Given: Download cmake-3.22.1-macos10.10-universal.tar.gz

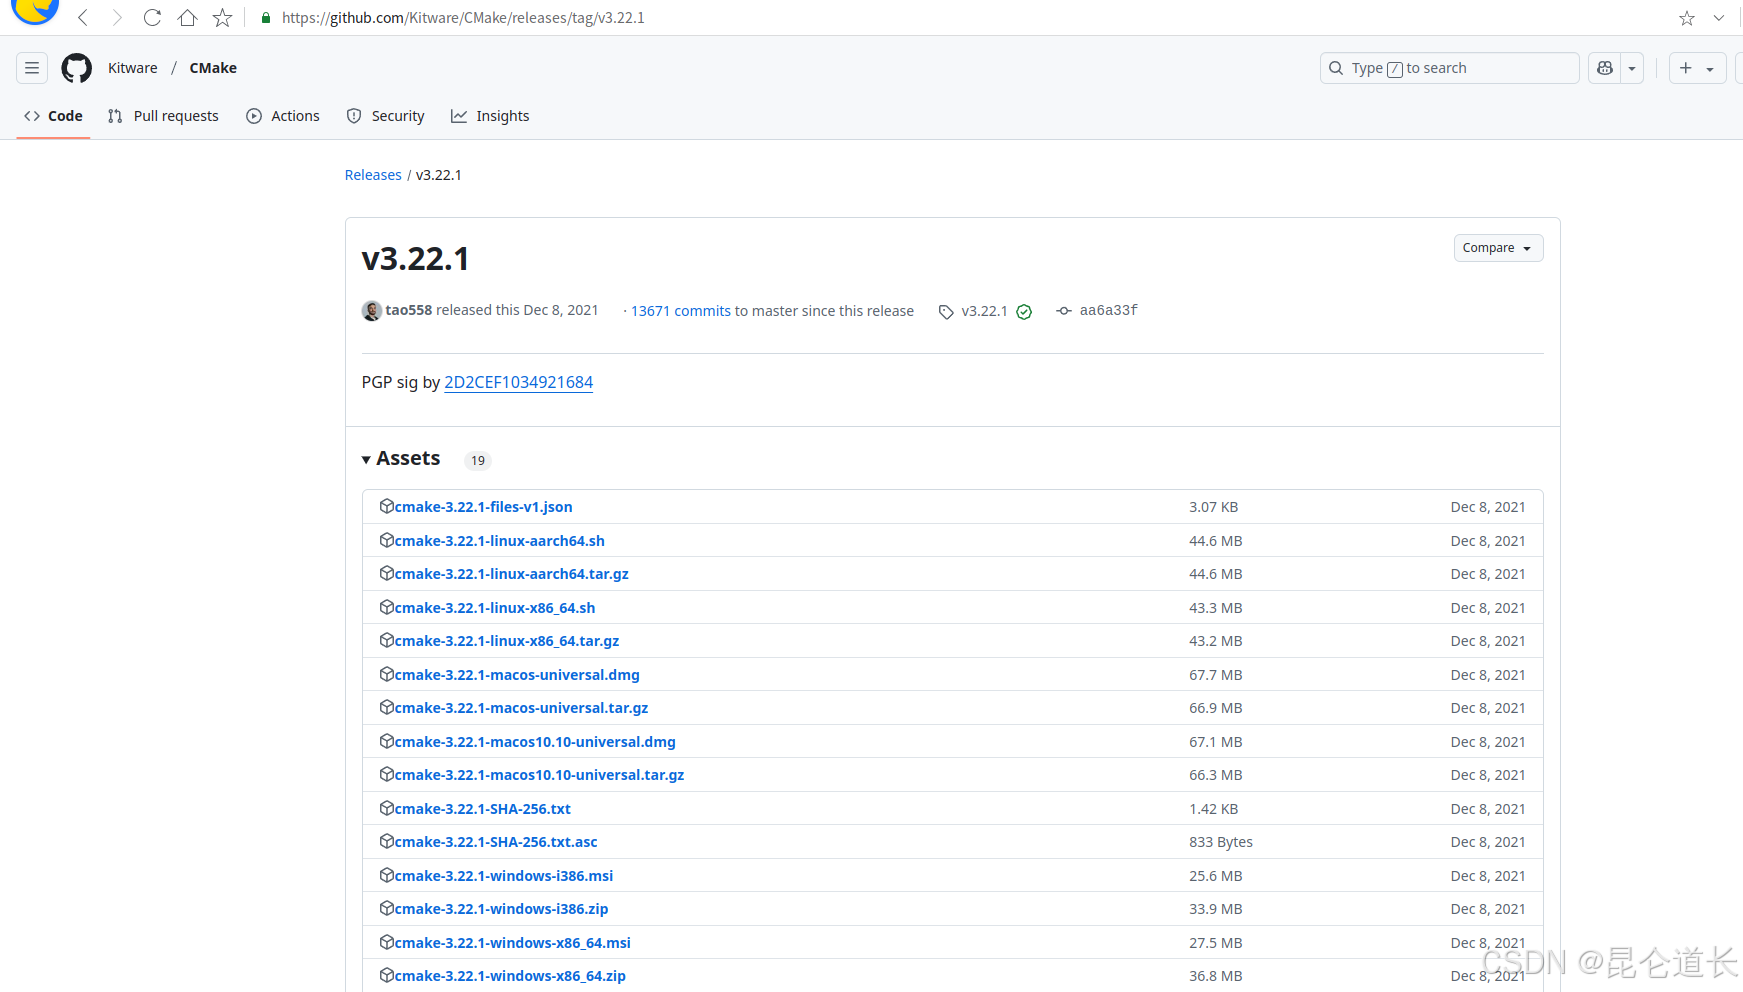Looking at the screenshot, I should point(539,775).
